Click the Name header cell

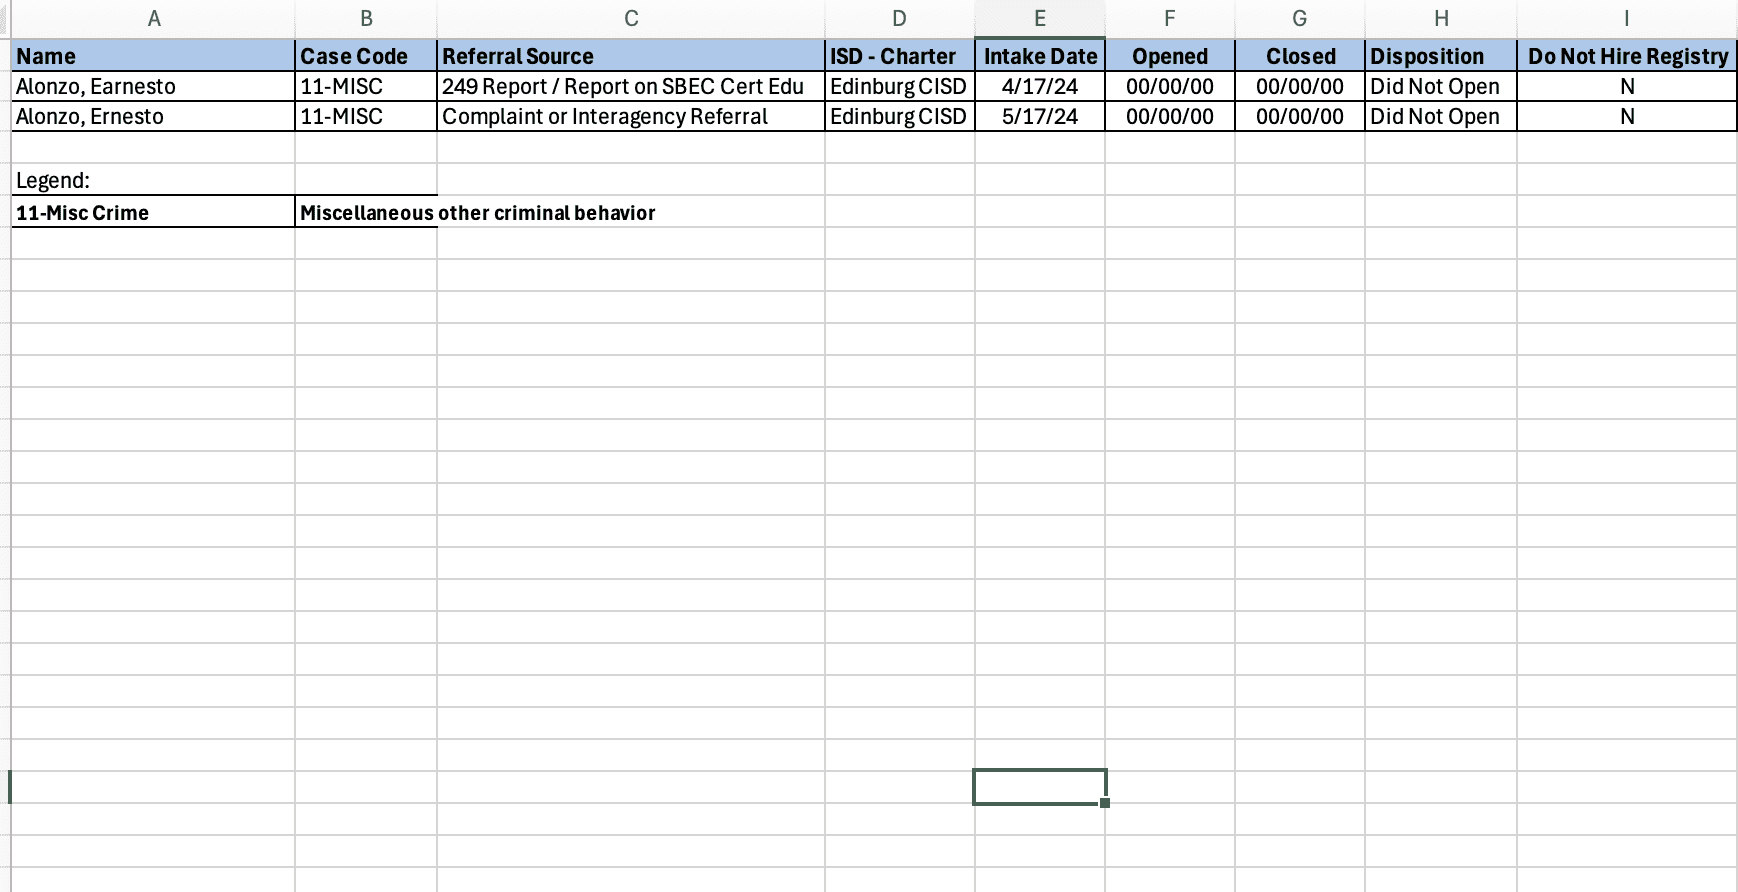tap(153, 56)
